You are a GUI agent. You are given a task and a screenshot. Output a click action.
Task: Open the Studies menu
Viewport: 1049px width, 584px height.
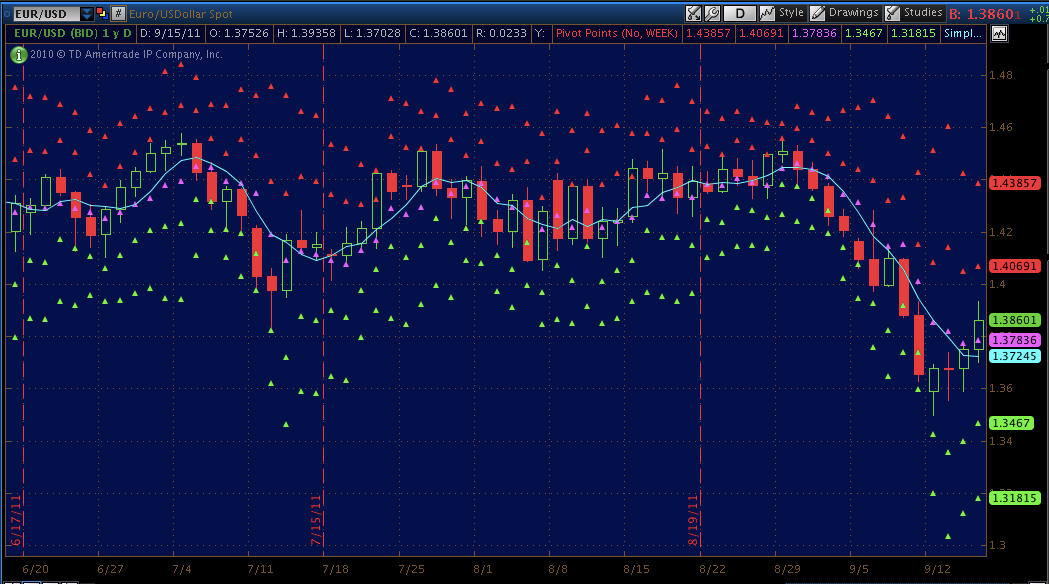click(x=922, y=13)
